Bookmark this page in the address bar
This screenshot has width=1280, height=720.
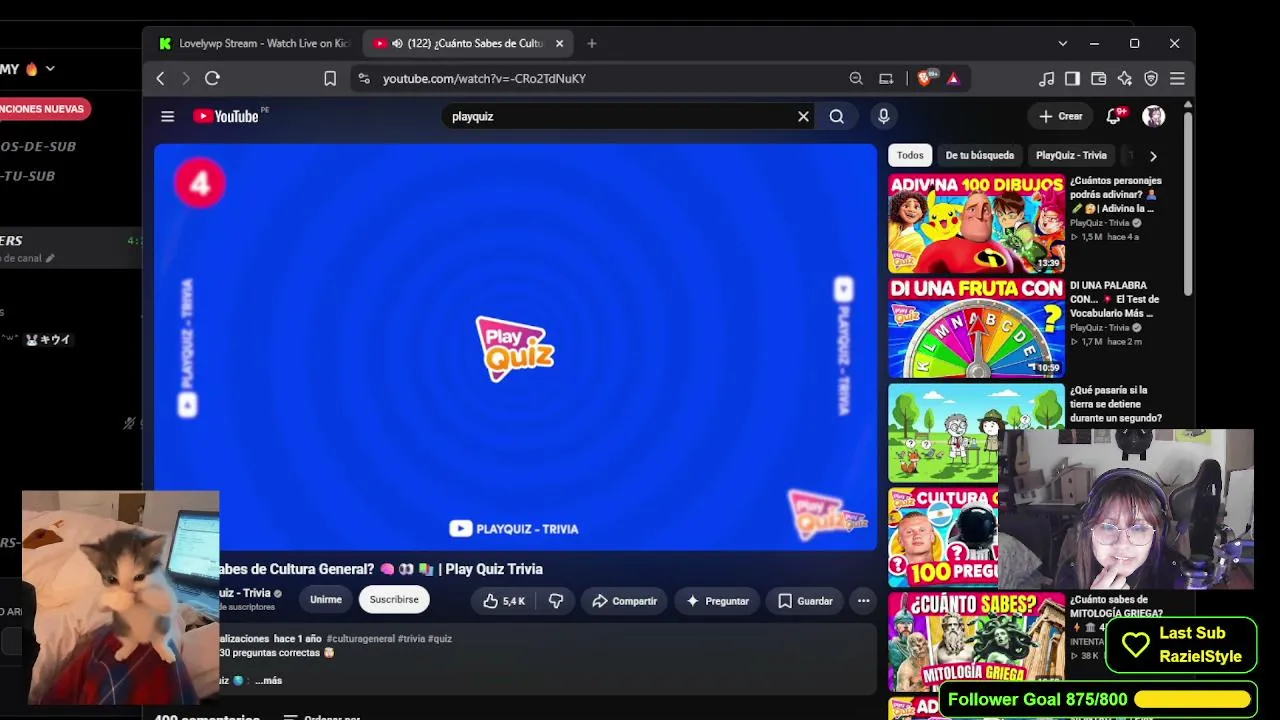pyautogui.click(x=330, y=78)
